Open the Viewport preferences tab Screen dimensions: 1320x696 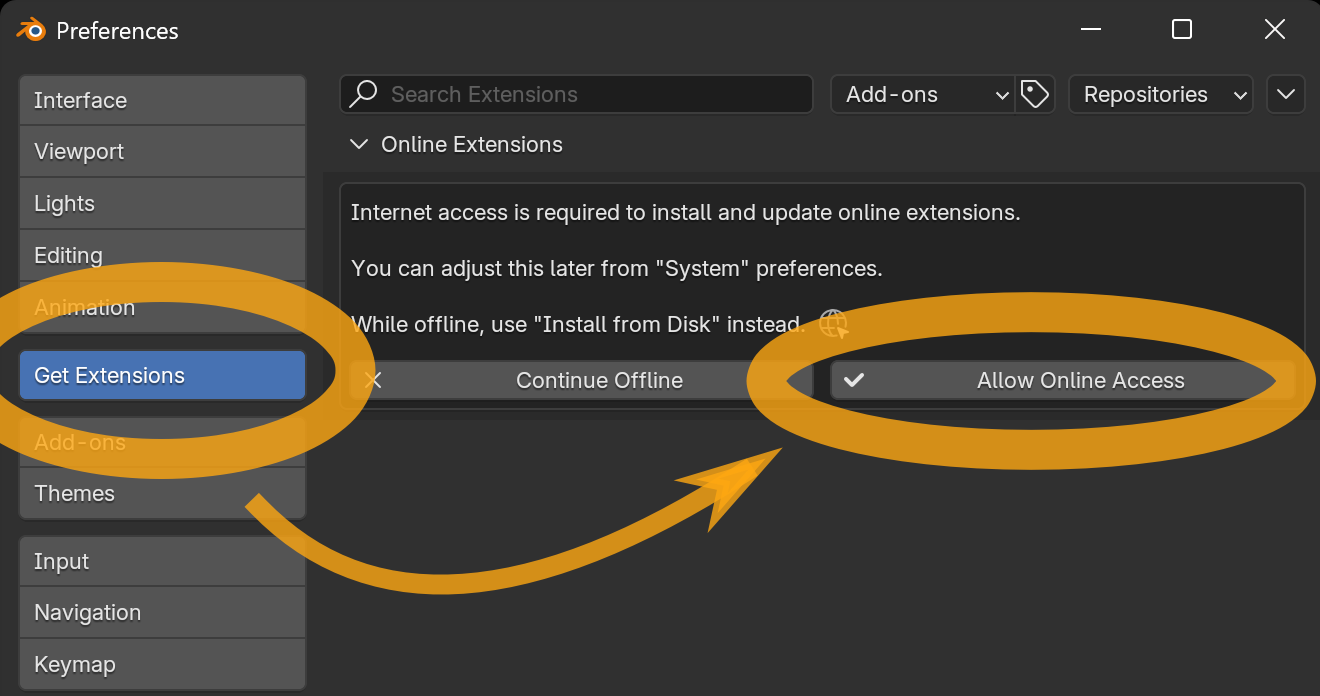click(x=162, y=152)
